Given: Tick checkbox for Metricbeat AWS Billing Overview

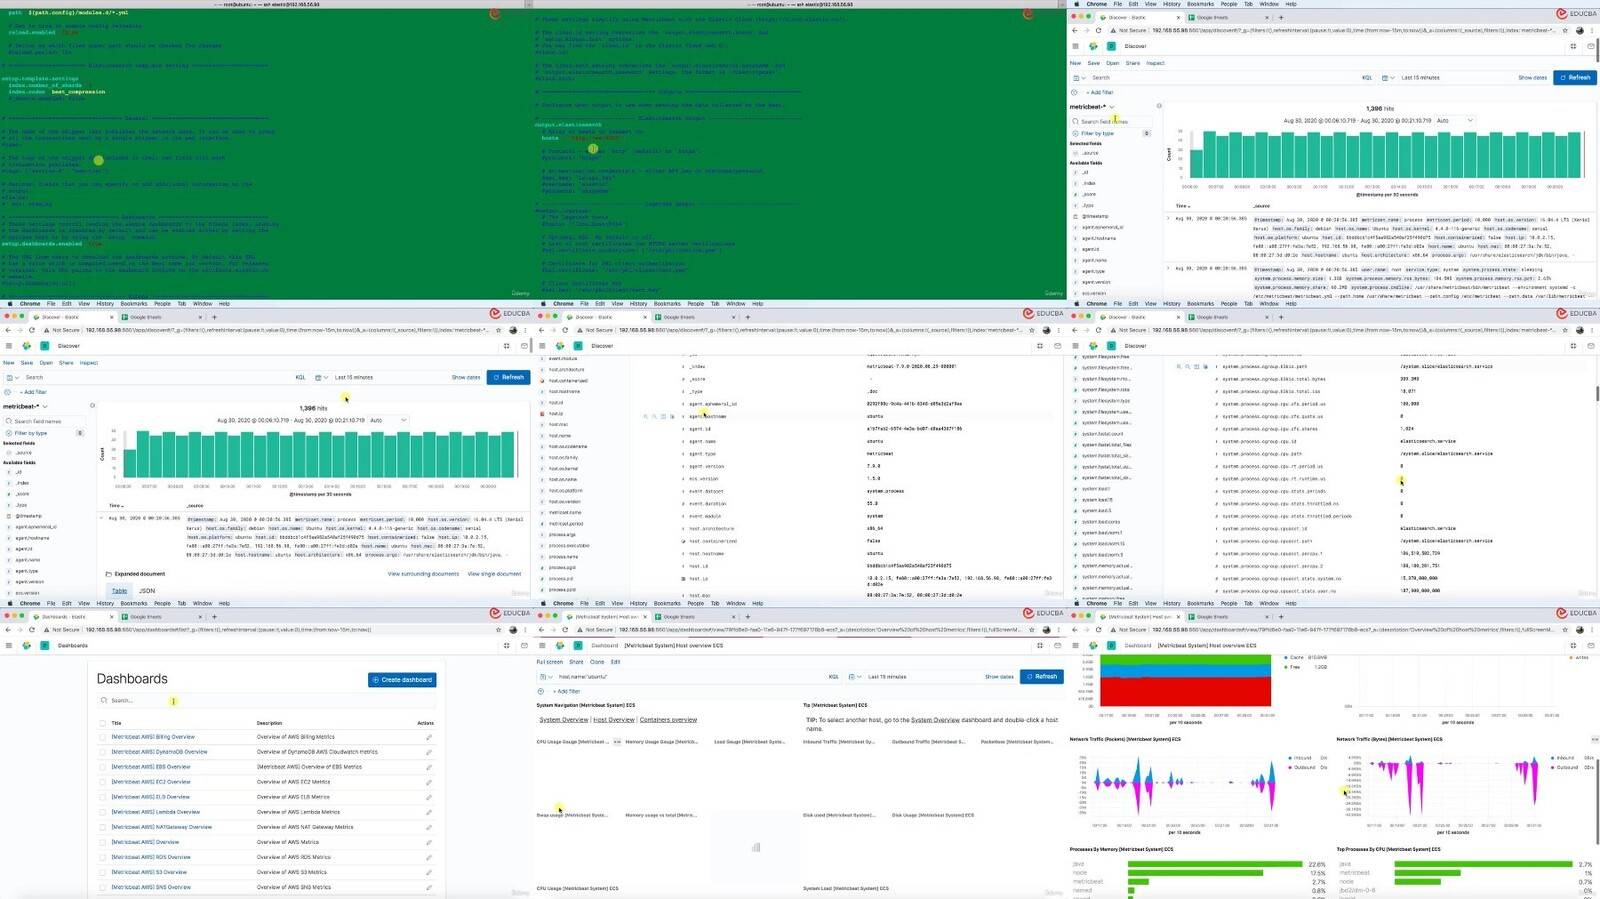Looking at the screenshot, I should point(102,737).
